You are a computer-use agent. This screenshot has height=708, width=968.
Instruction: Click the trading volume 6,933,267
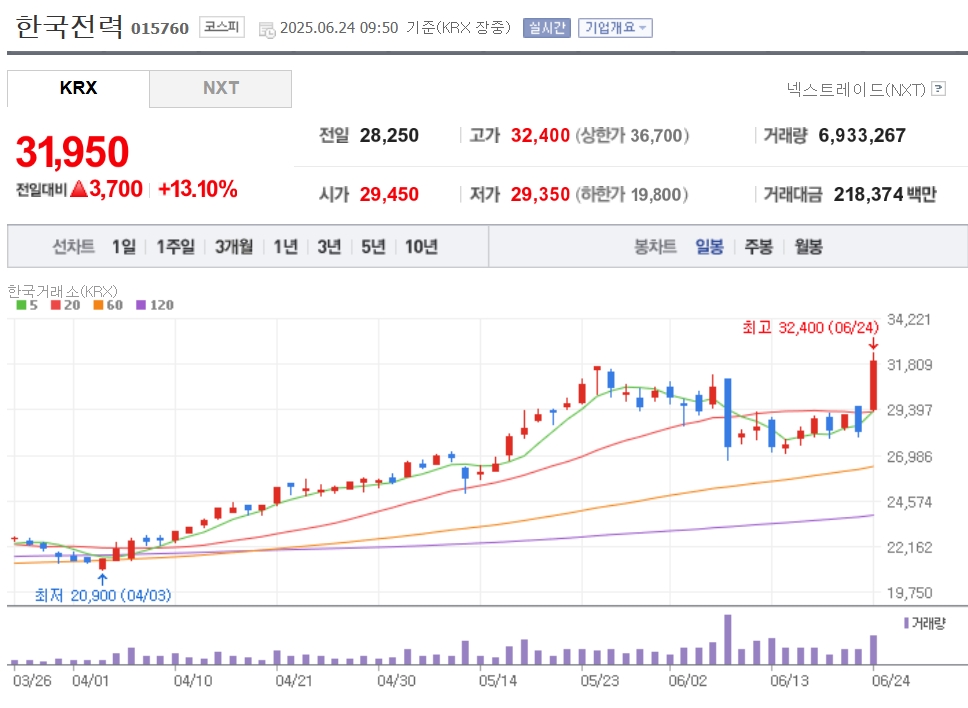click(x=862, y=135)
